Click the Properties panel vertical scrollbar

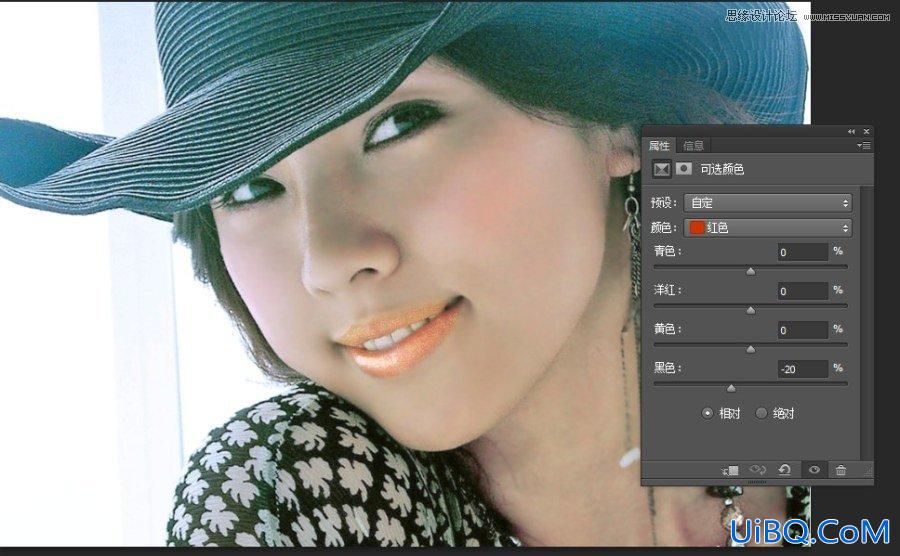[866, 321]
